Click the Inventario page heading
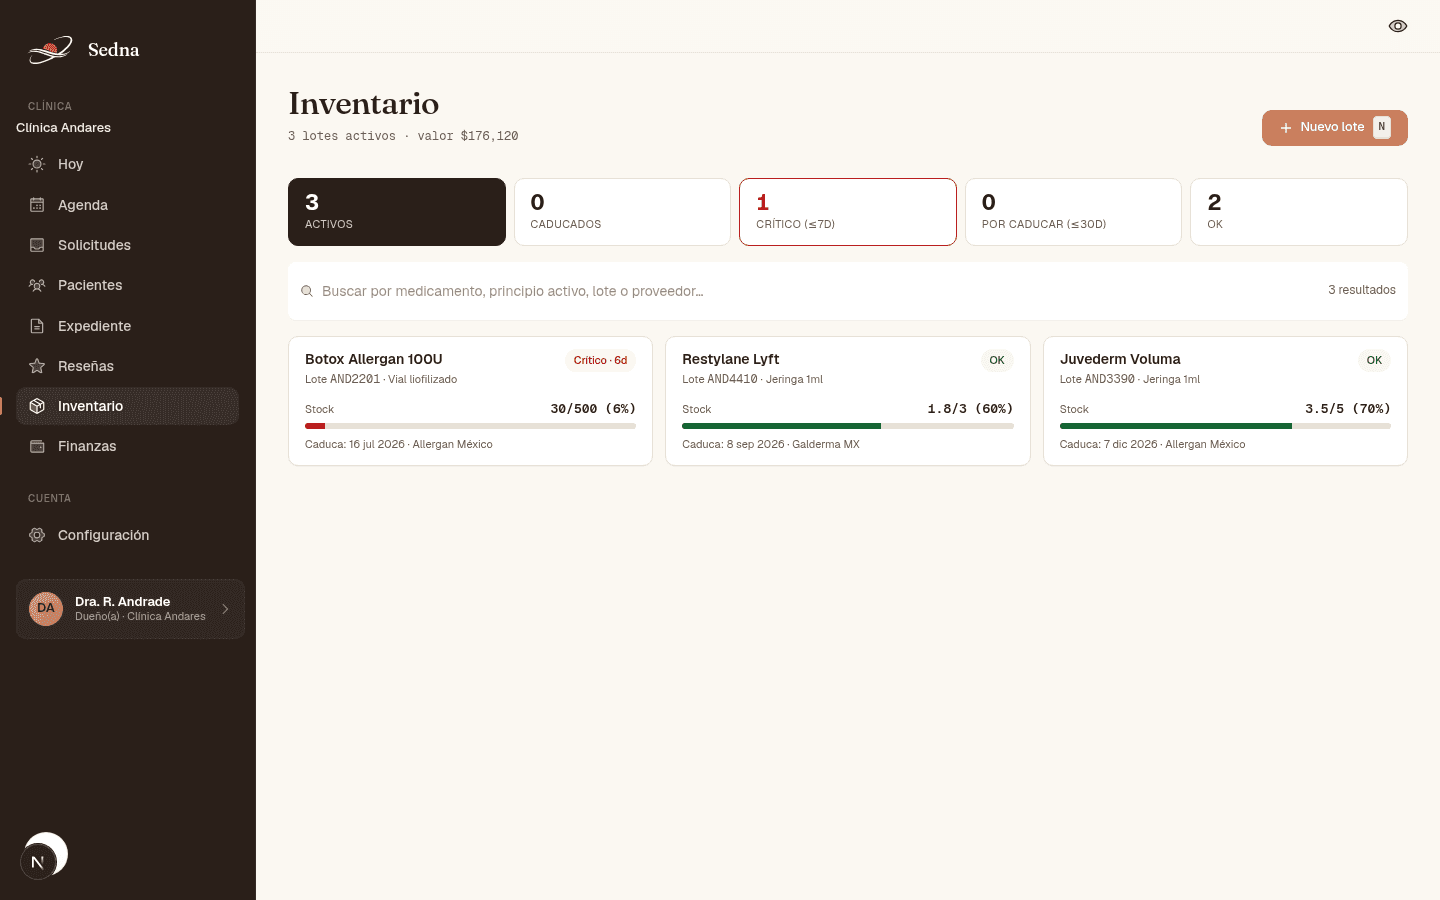 (364, 104)
